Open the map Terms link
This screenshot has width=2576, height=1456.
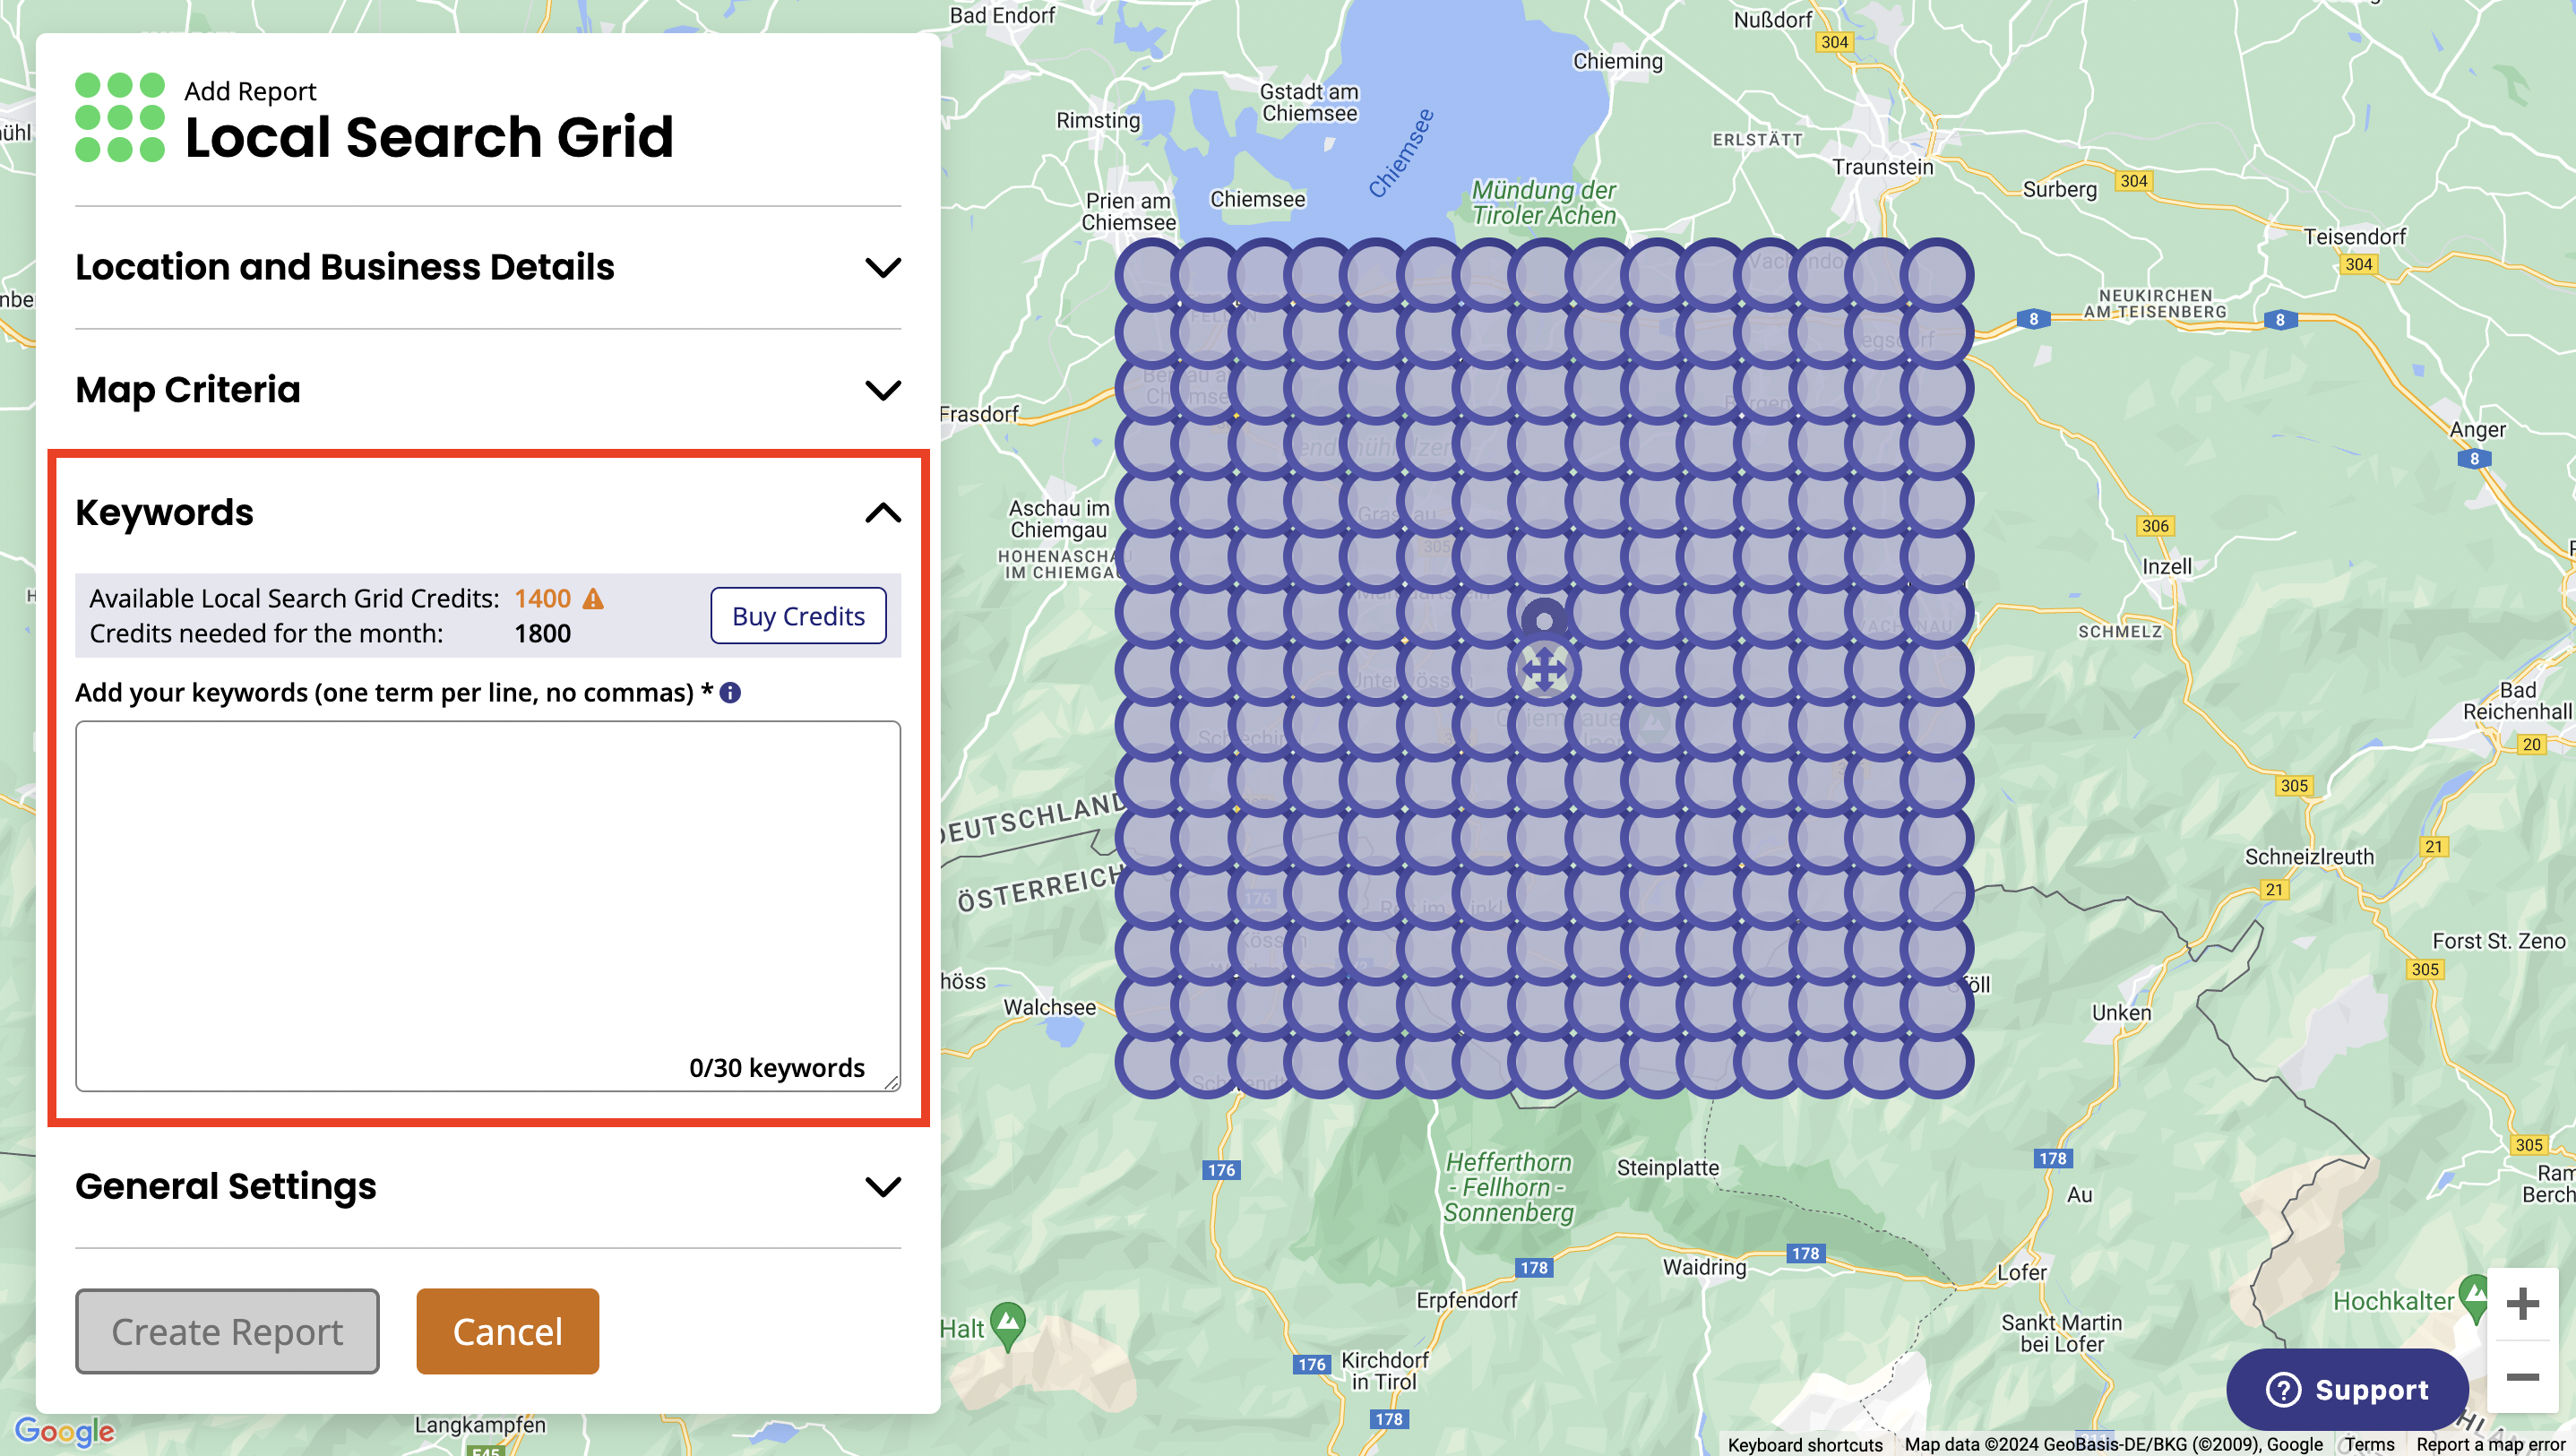tap(2369, 1444)
